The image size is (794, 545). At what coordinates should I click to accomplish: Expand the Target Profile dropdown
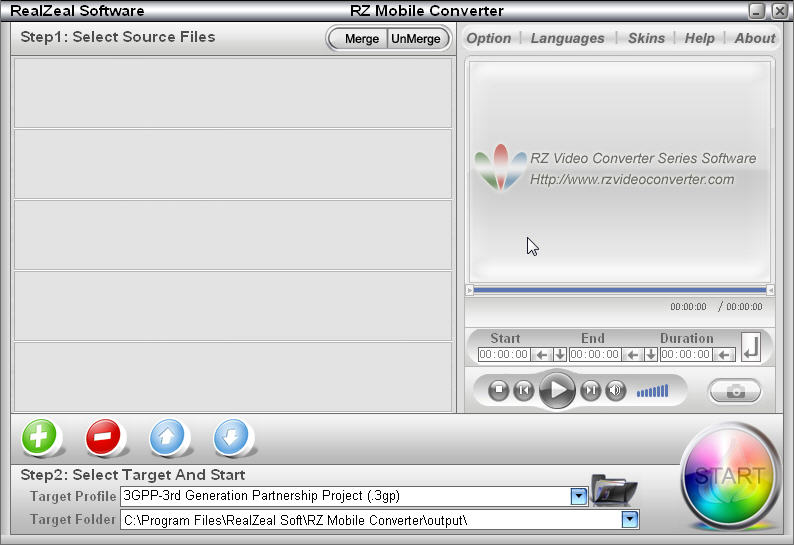pos(578,496)
